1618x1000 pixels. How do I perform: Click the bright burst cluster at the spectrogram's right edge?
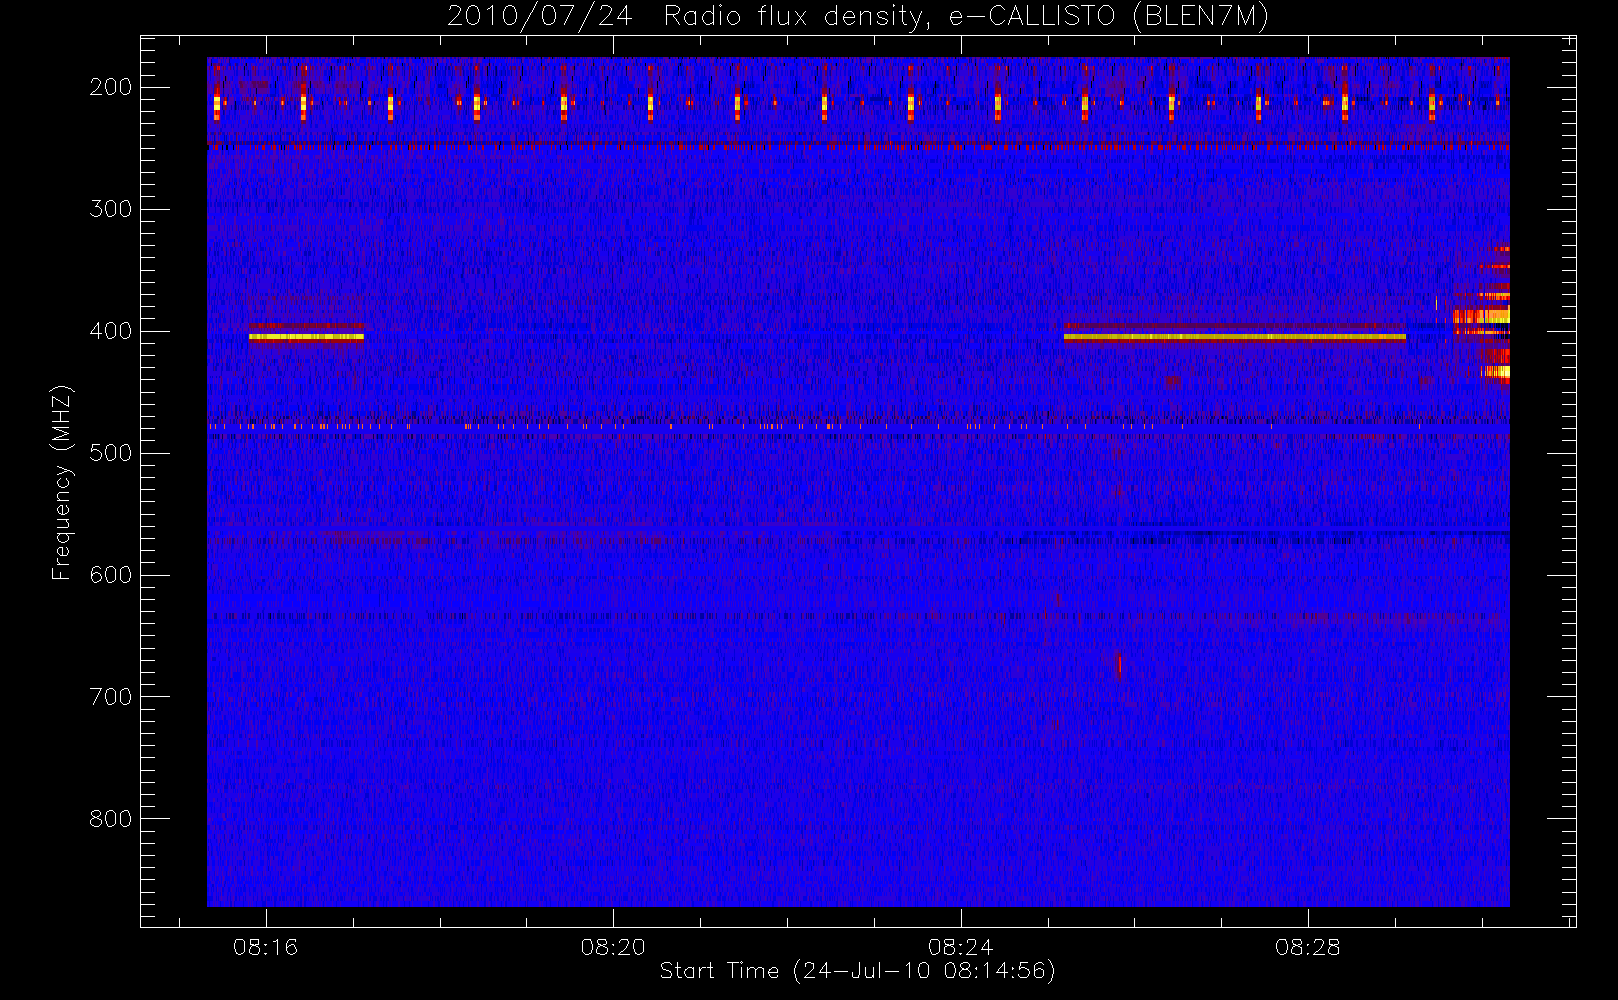pos(1484,314)
